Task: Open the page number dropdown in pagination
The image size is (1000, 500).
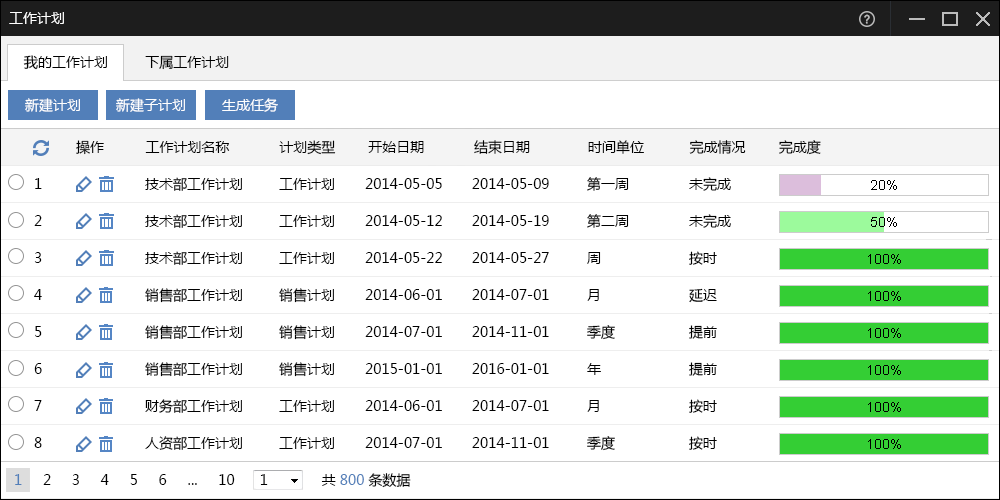Action: [278, 480]
